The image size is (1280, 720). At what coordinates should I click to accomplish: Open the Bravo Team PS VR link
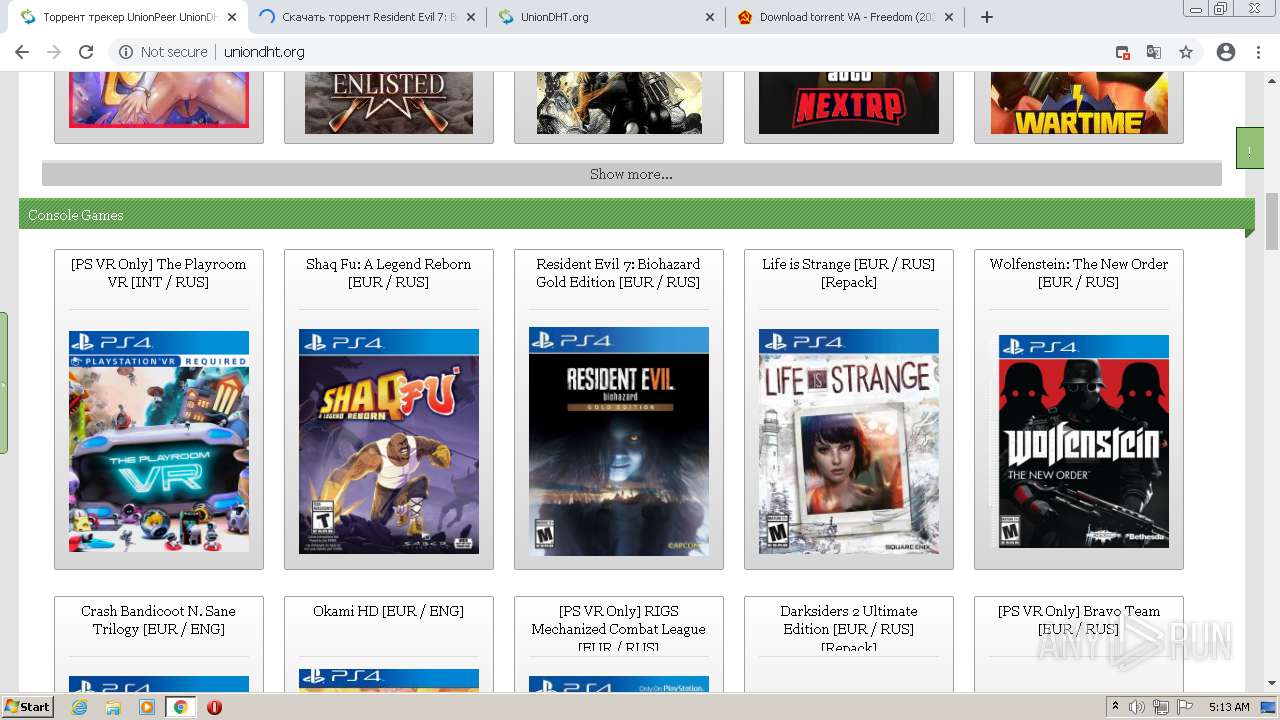1078,620
